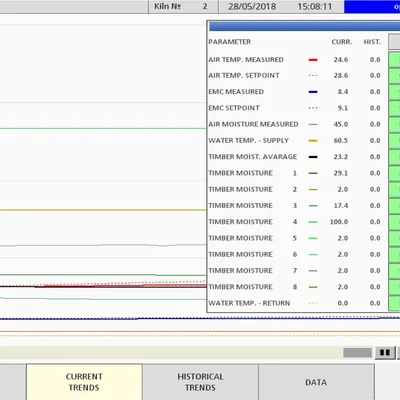Open the CURRENT TRENDS tab
This screenshot has height=400, width=400.
click(x=84, y=382)
